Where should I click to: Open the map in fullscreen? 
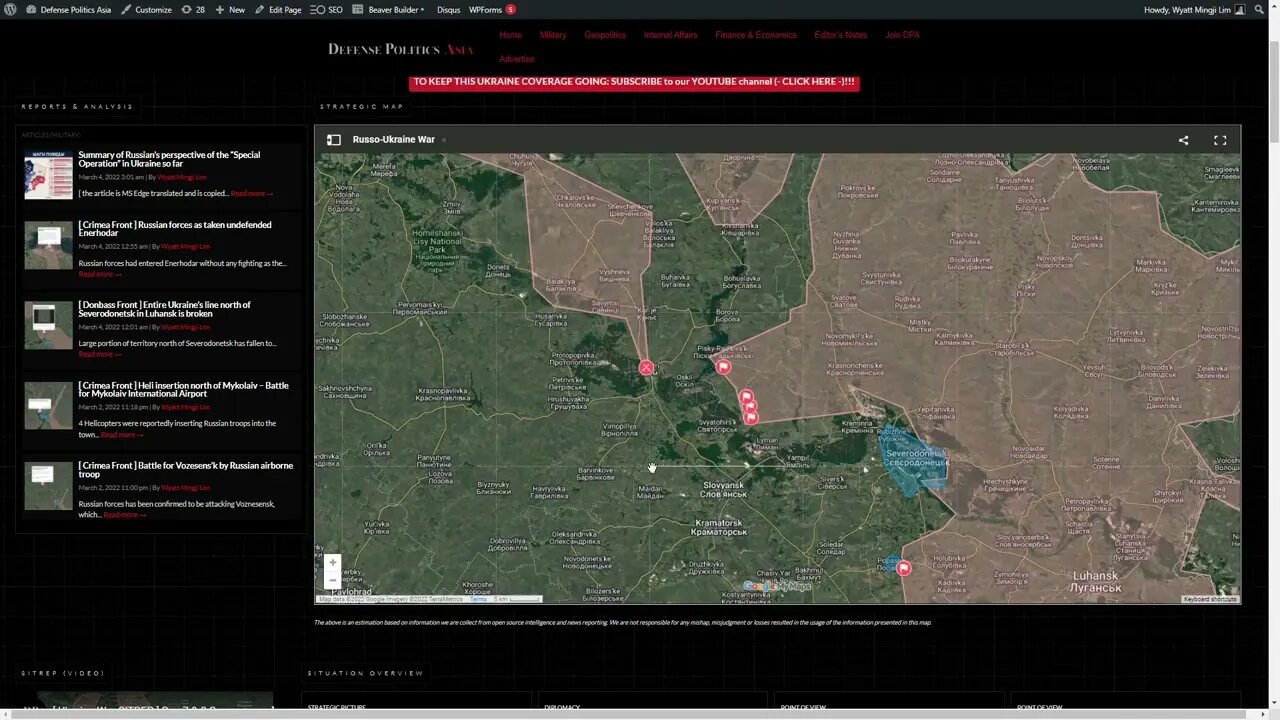tap(1220, 140)
